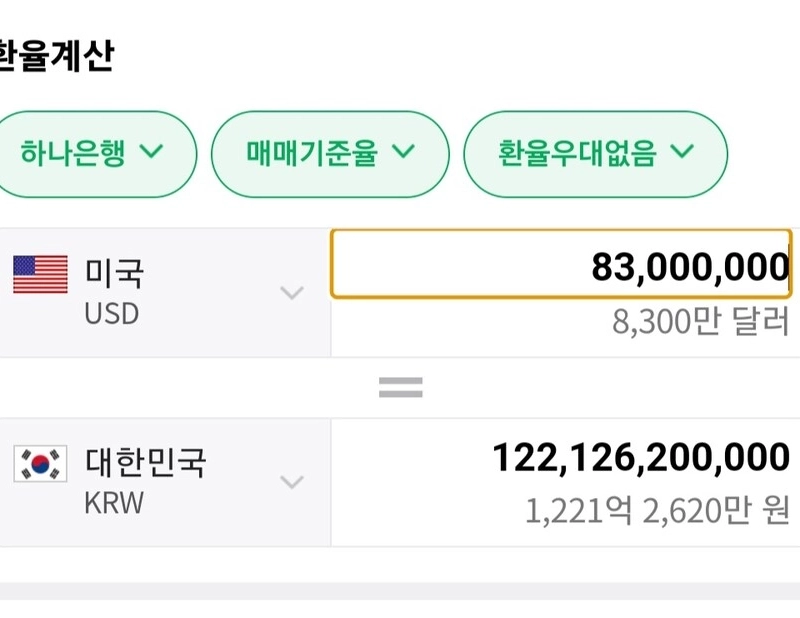Click the chevron arrow inside 하나은행 pill
Viewport: 800px width, 618px height.
click(x=150, y=152)
